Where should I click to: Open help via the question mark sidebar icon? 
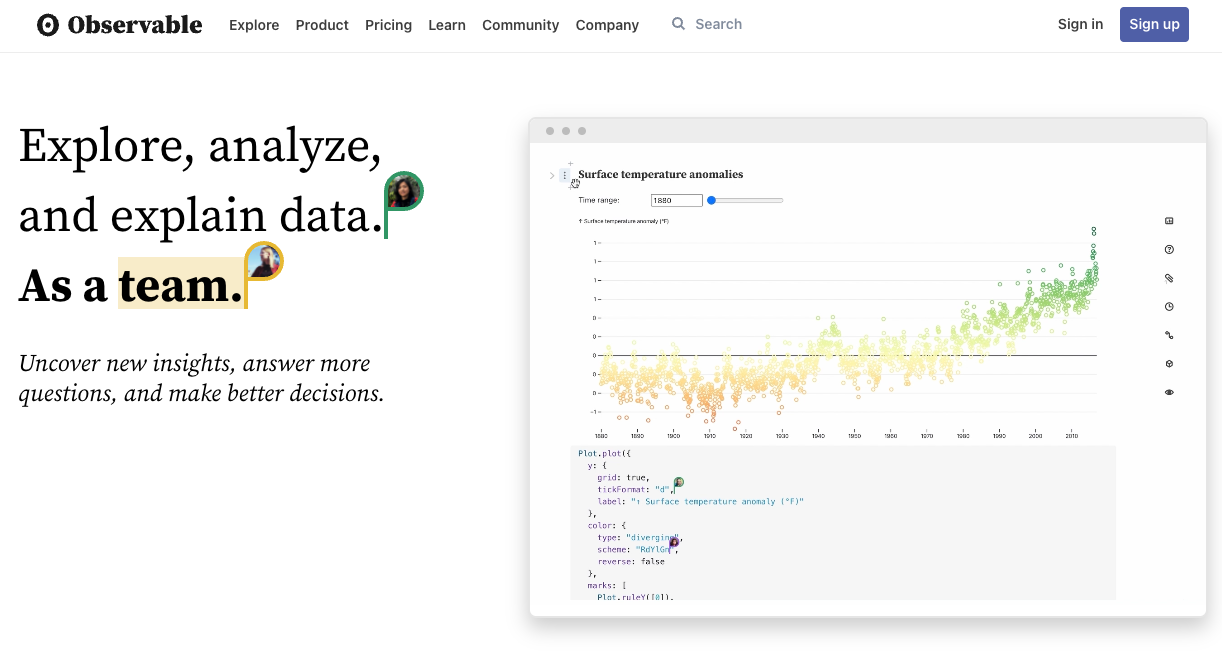pyautogui.click(x=1169, y=249)
